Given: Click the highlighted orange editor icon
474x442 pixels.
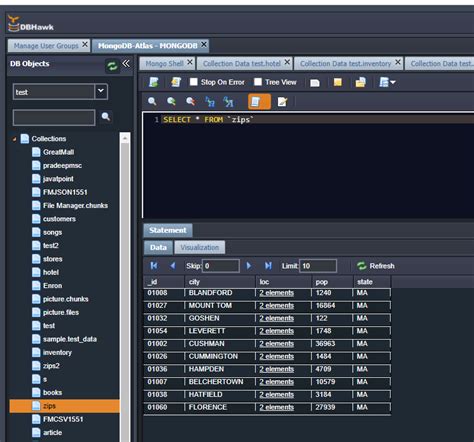Looking at the screenshot, I should 259,101.
